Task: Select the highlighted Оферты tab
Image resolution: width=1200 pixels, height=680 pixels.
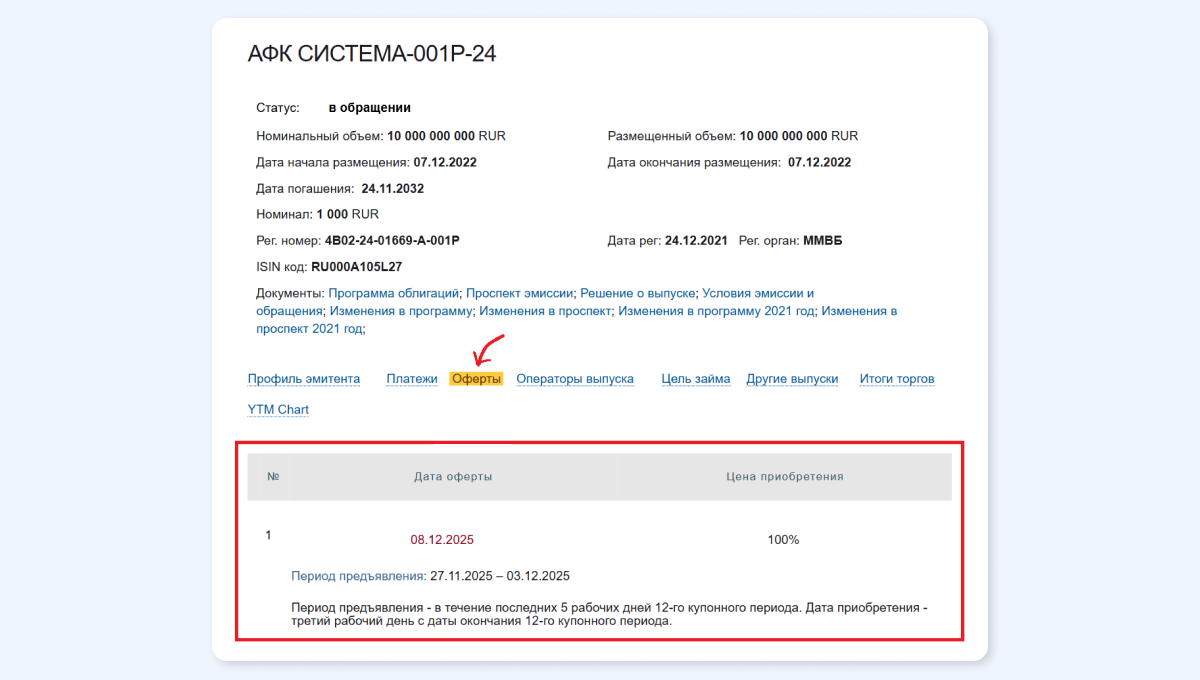Action: 477,379
